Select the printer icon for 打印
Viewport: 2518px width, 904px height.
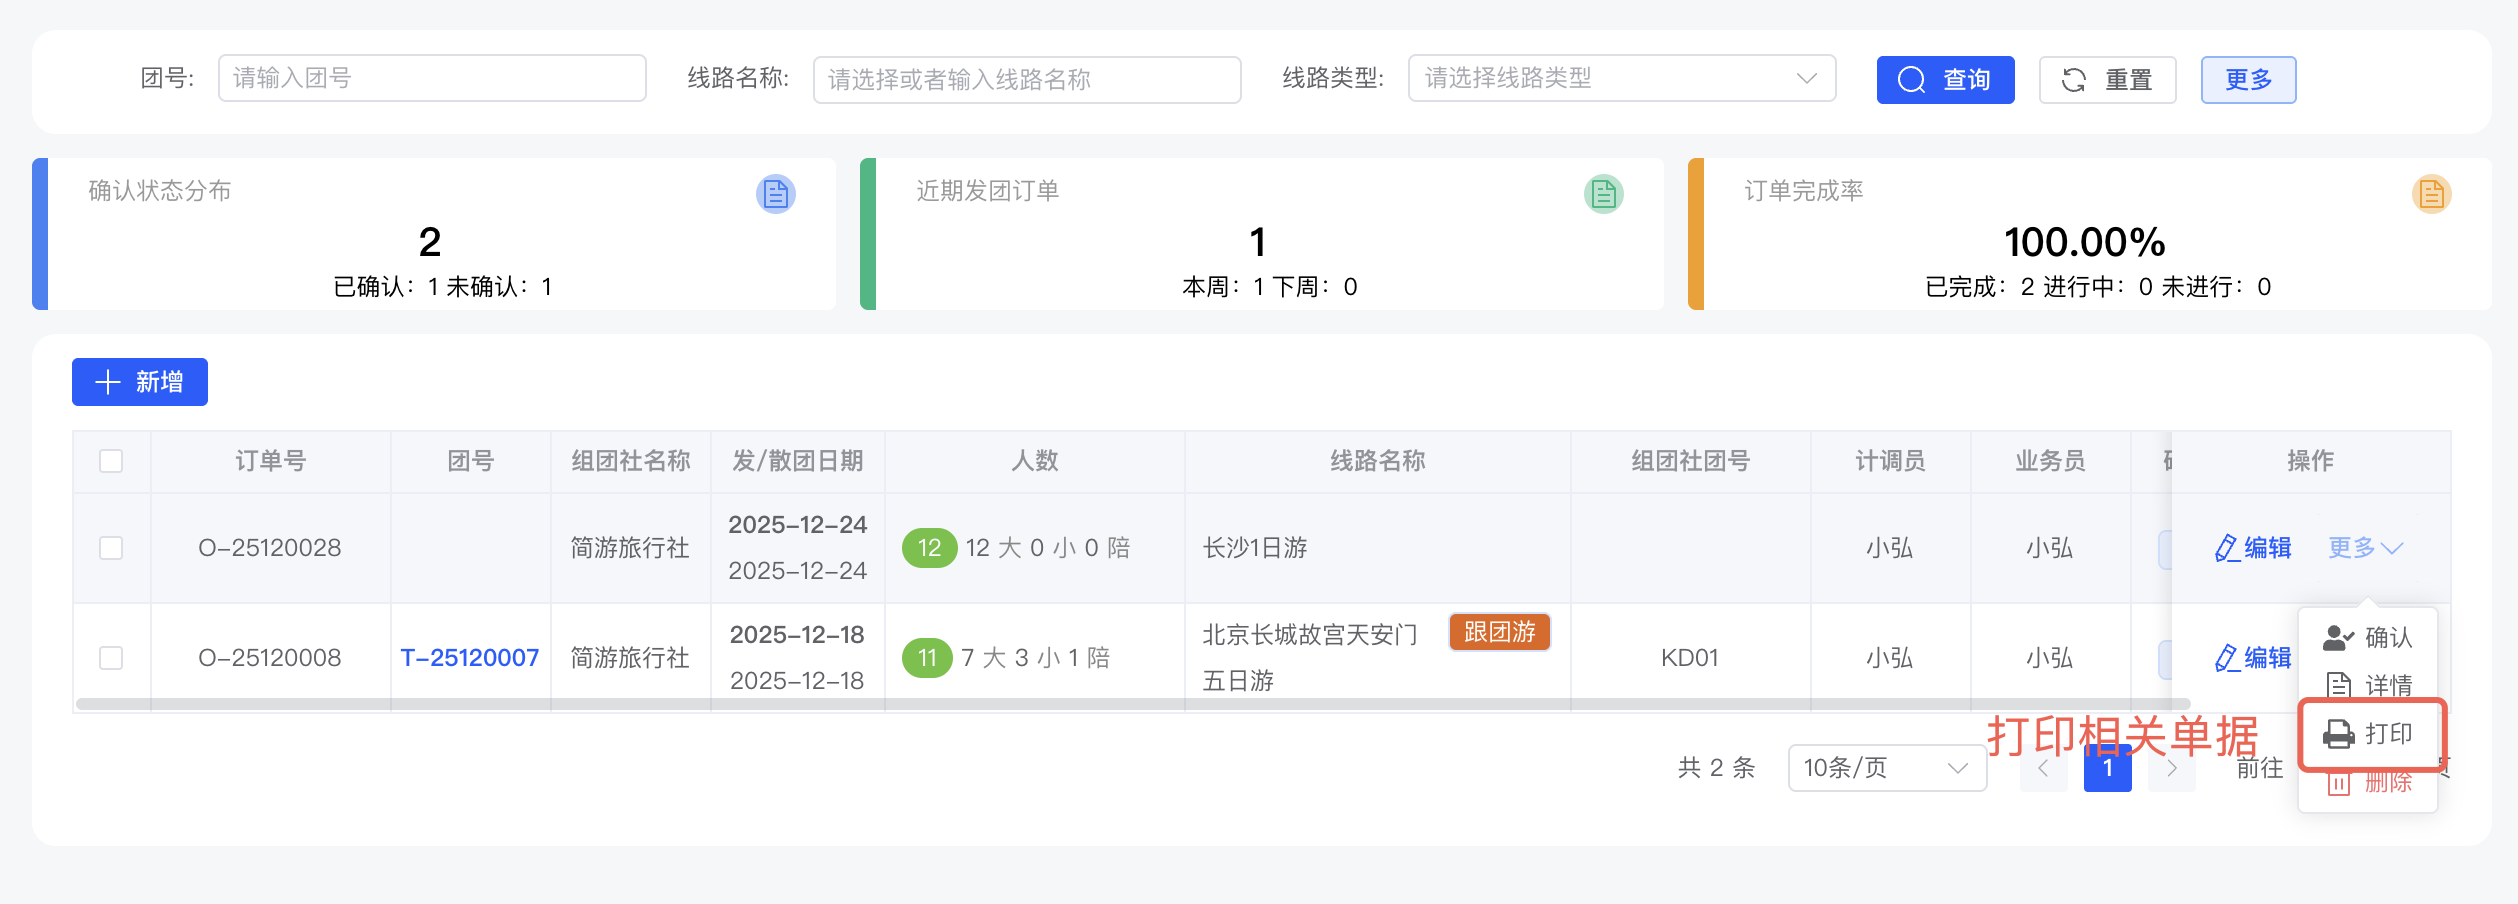2337,733
